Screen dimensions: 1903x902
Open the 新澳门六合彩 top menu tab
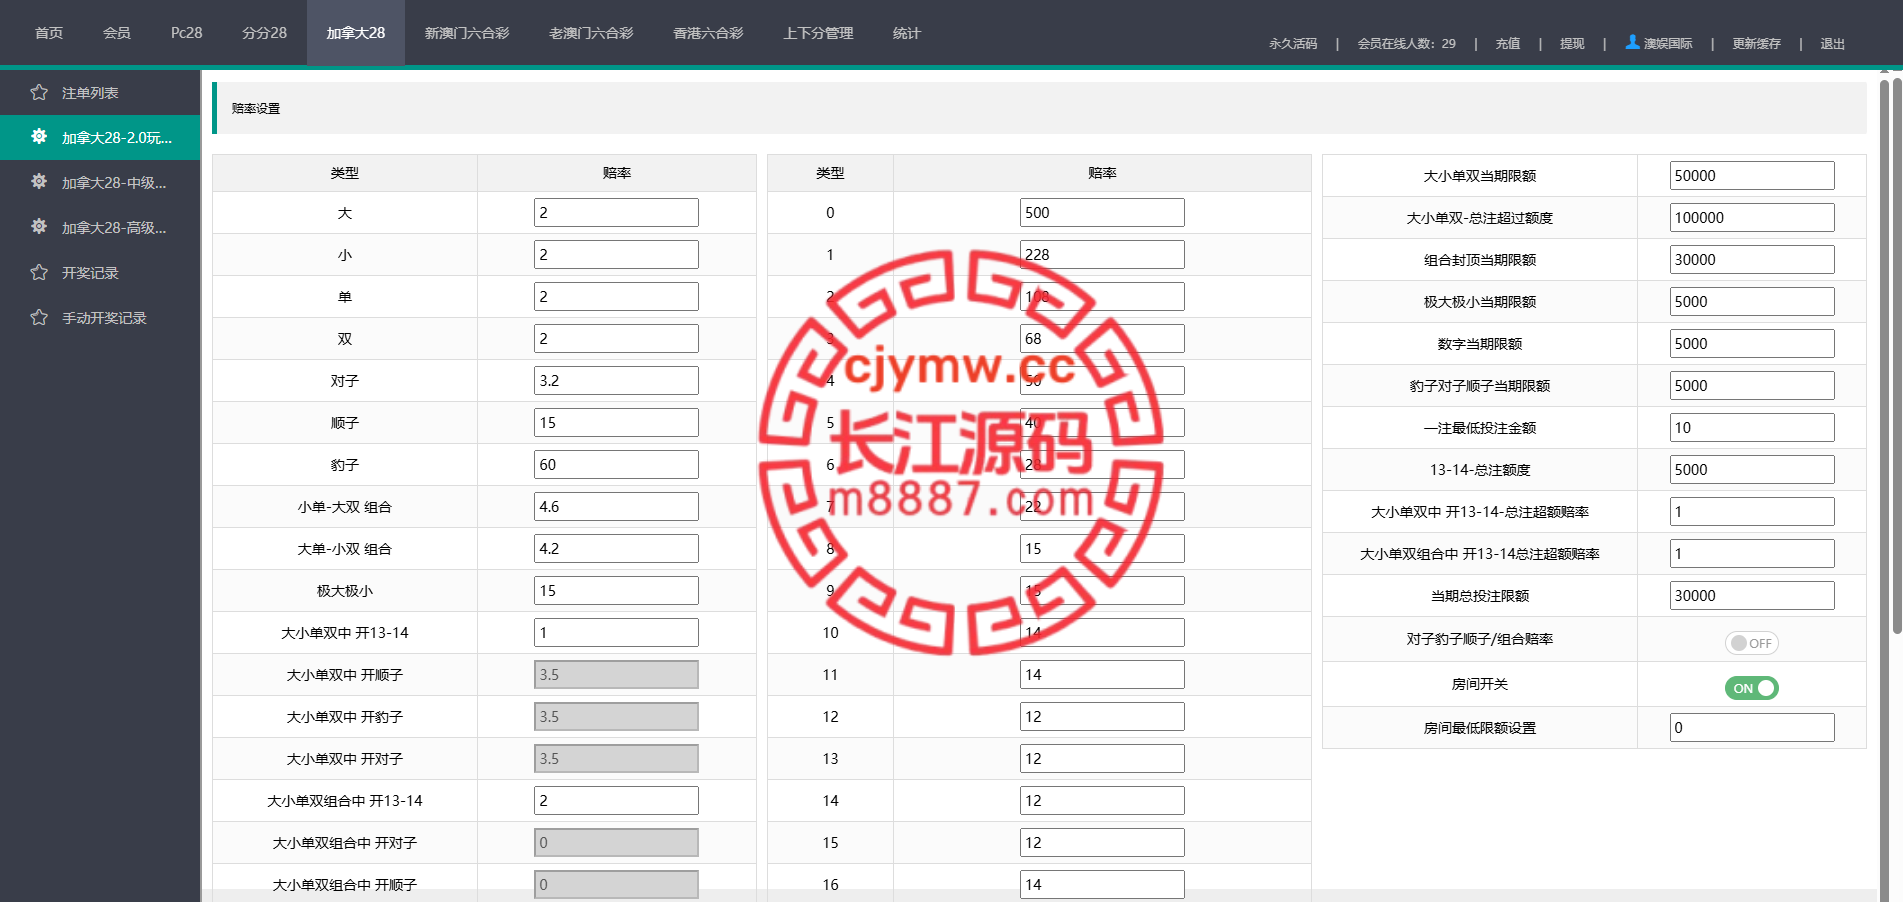(x=467, y=33)
